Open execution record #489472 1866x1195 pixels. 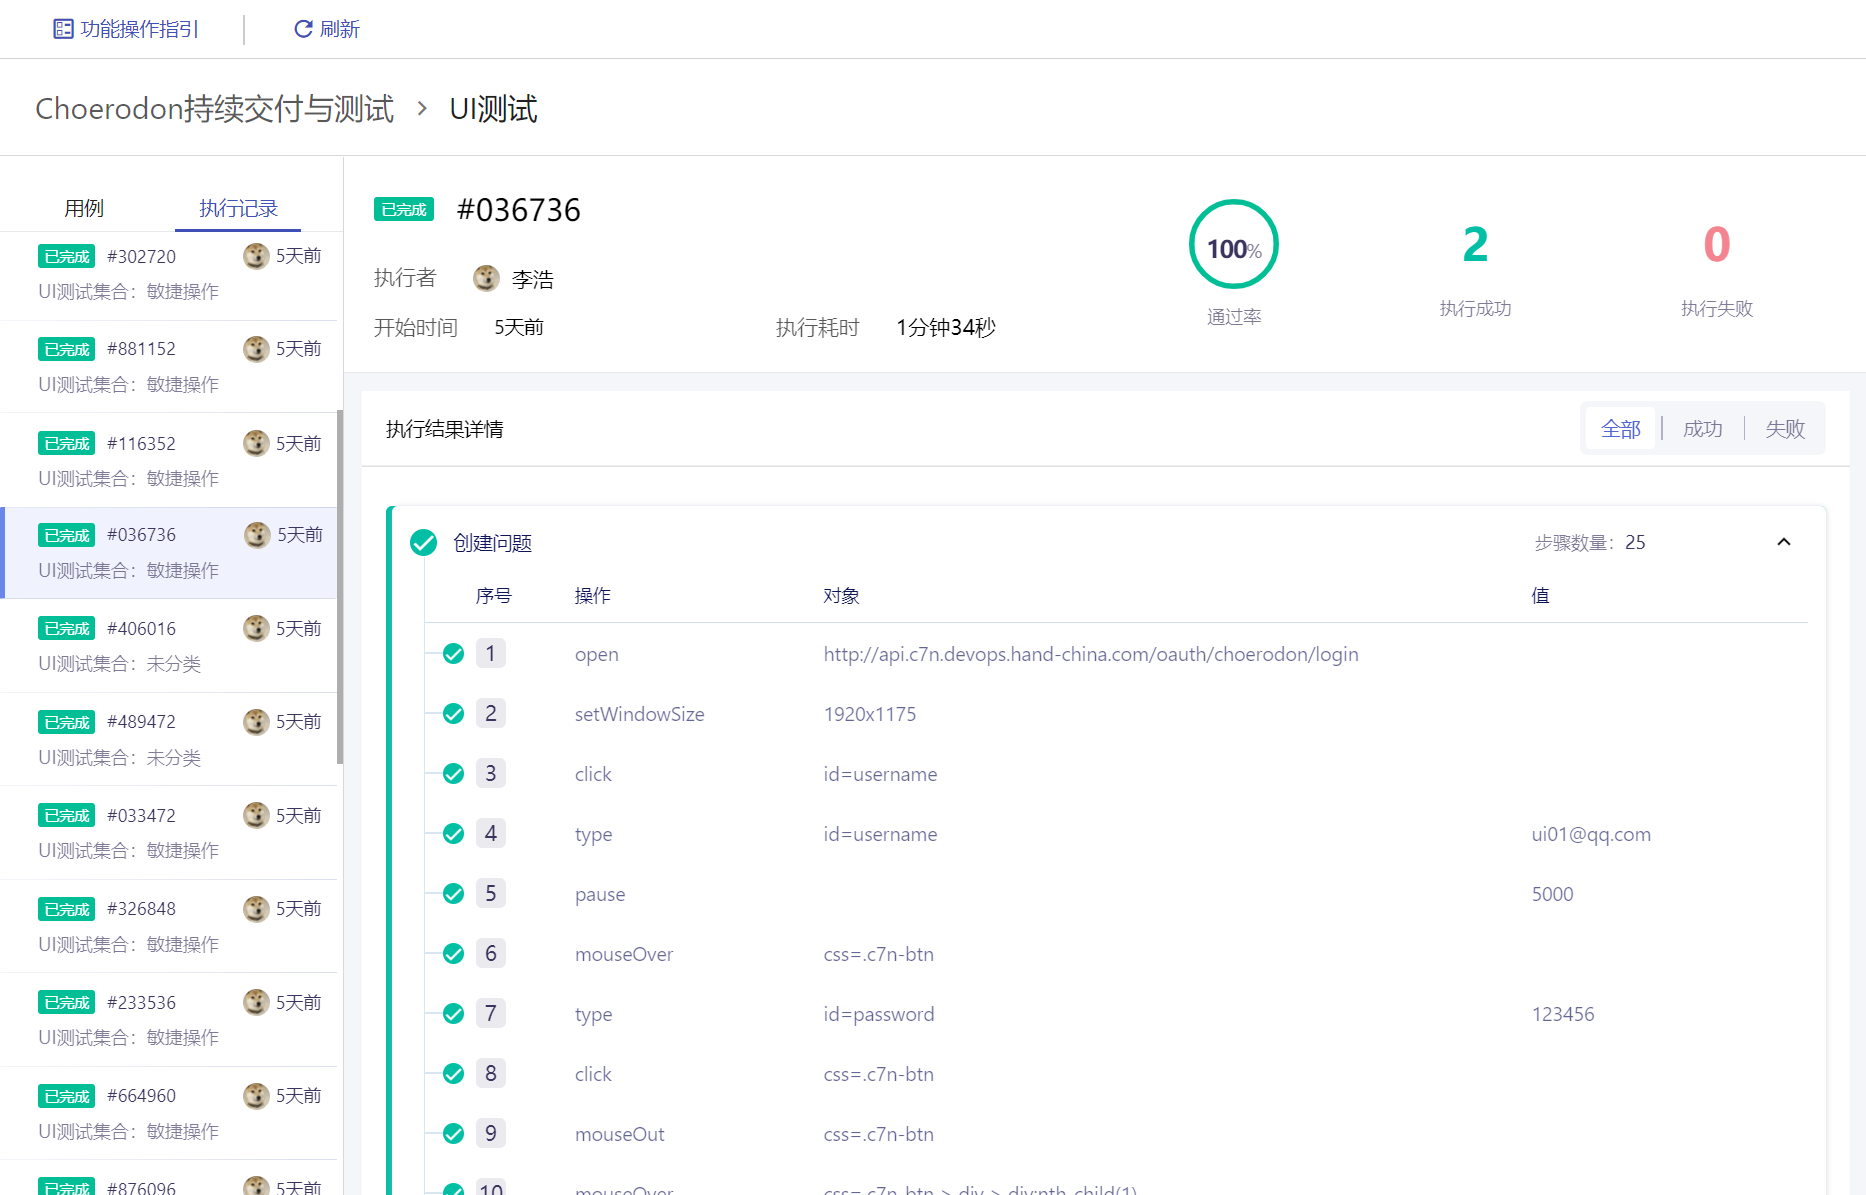pos(168,739)
